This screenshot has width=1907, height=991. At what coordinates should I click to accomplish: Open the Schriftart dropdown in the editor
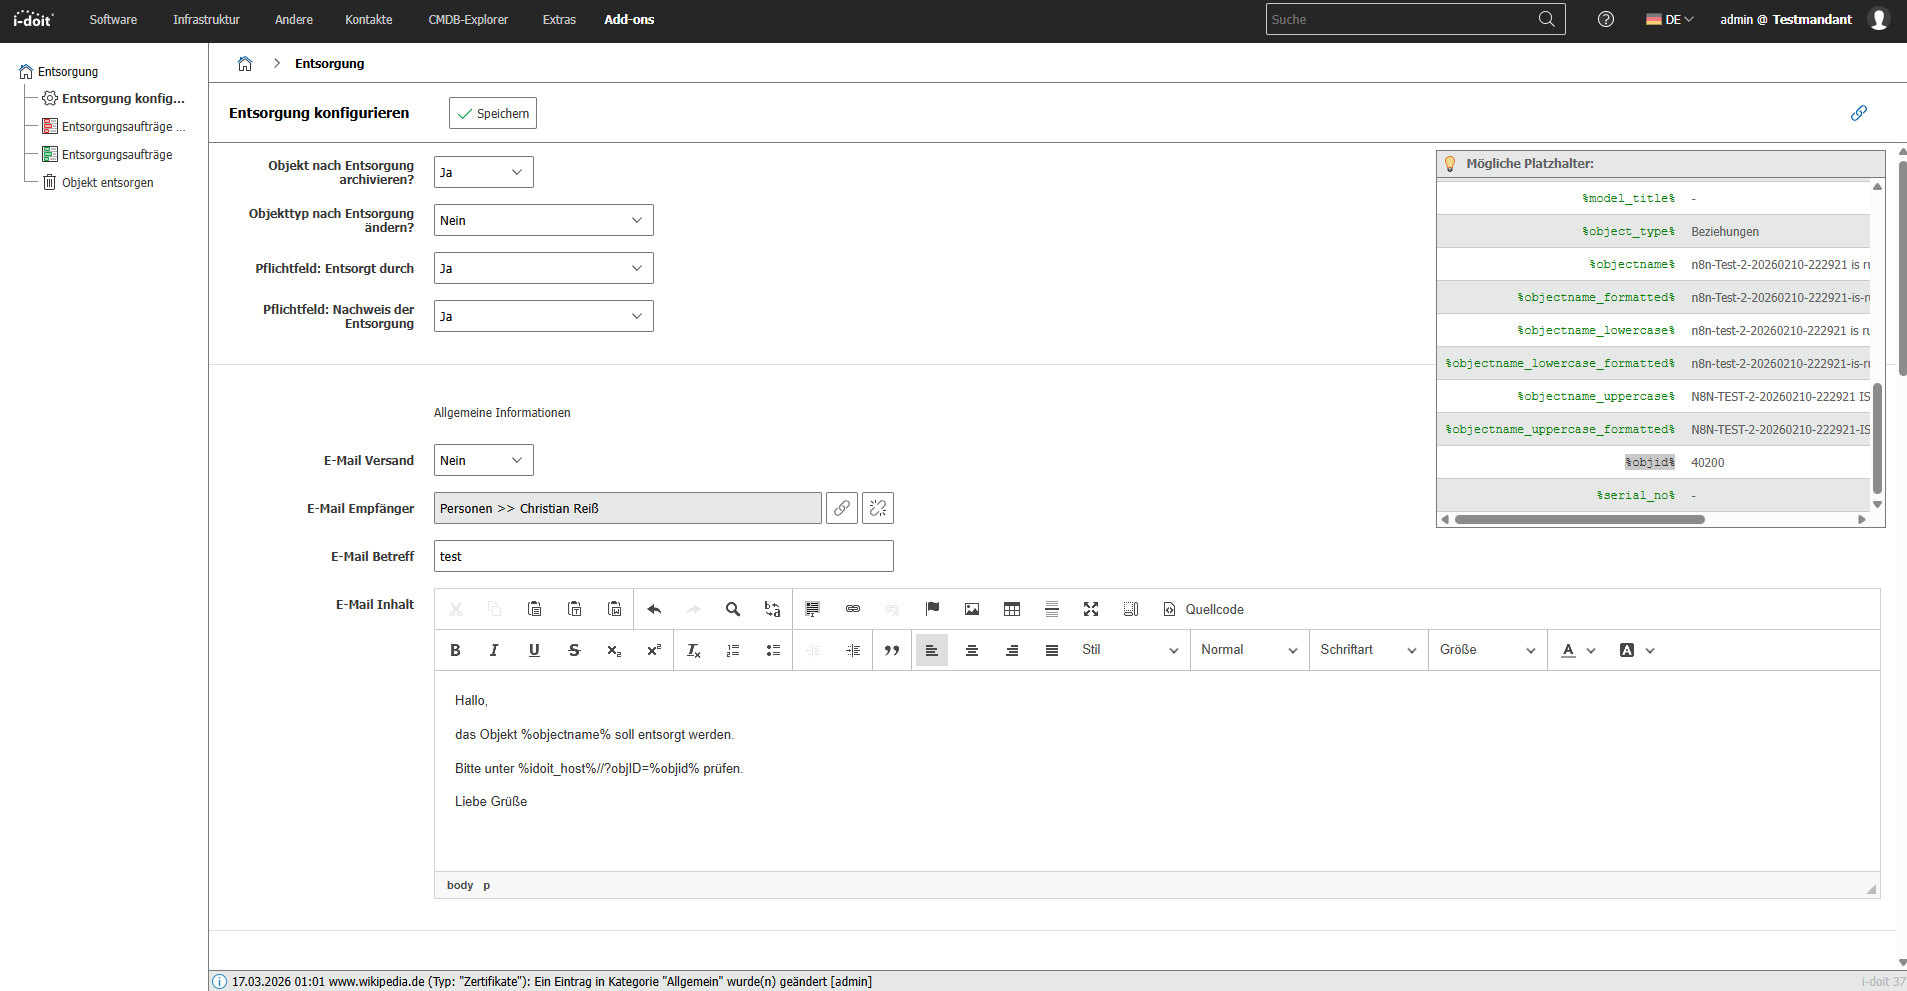[x=1367, y=650]
